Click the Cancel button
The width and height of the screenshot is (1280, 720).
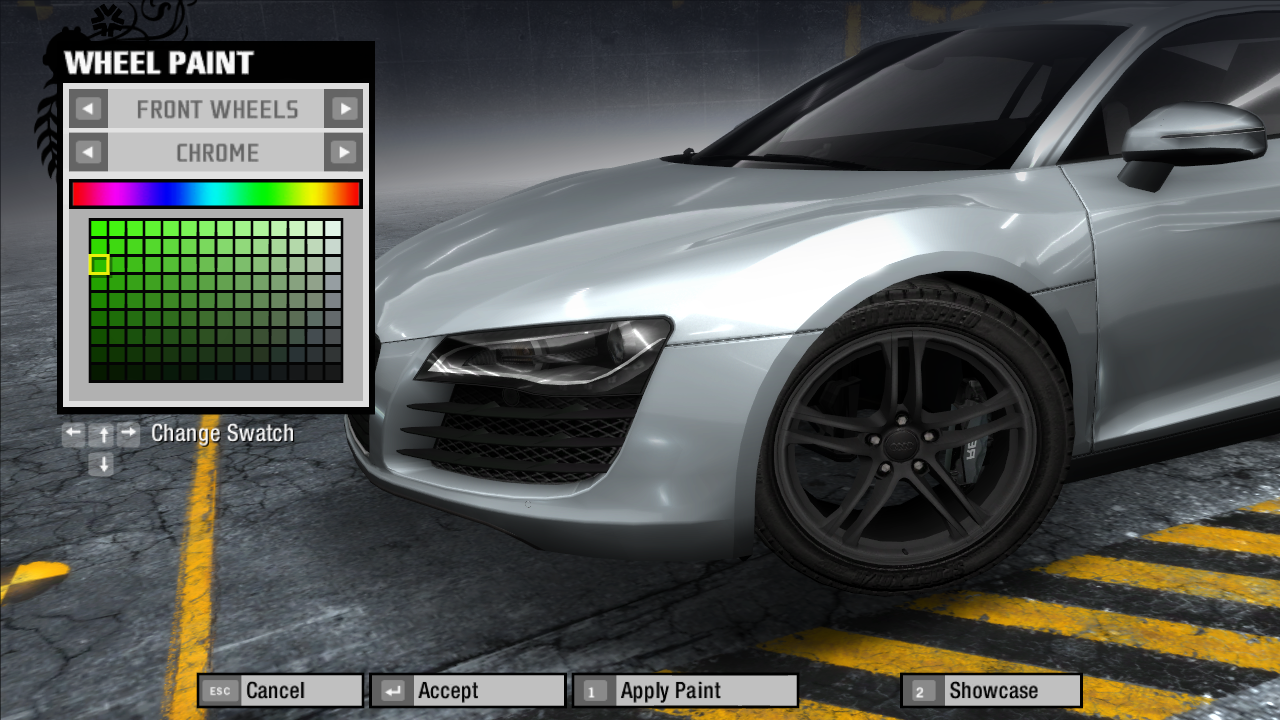(x=280, y=690)
